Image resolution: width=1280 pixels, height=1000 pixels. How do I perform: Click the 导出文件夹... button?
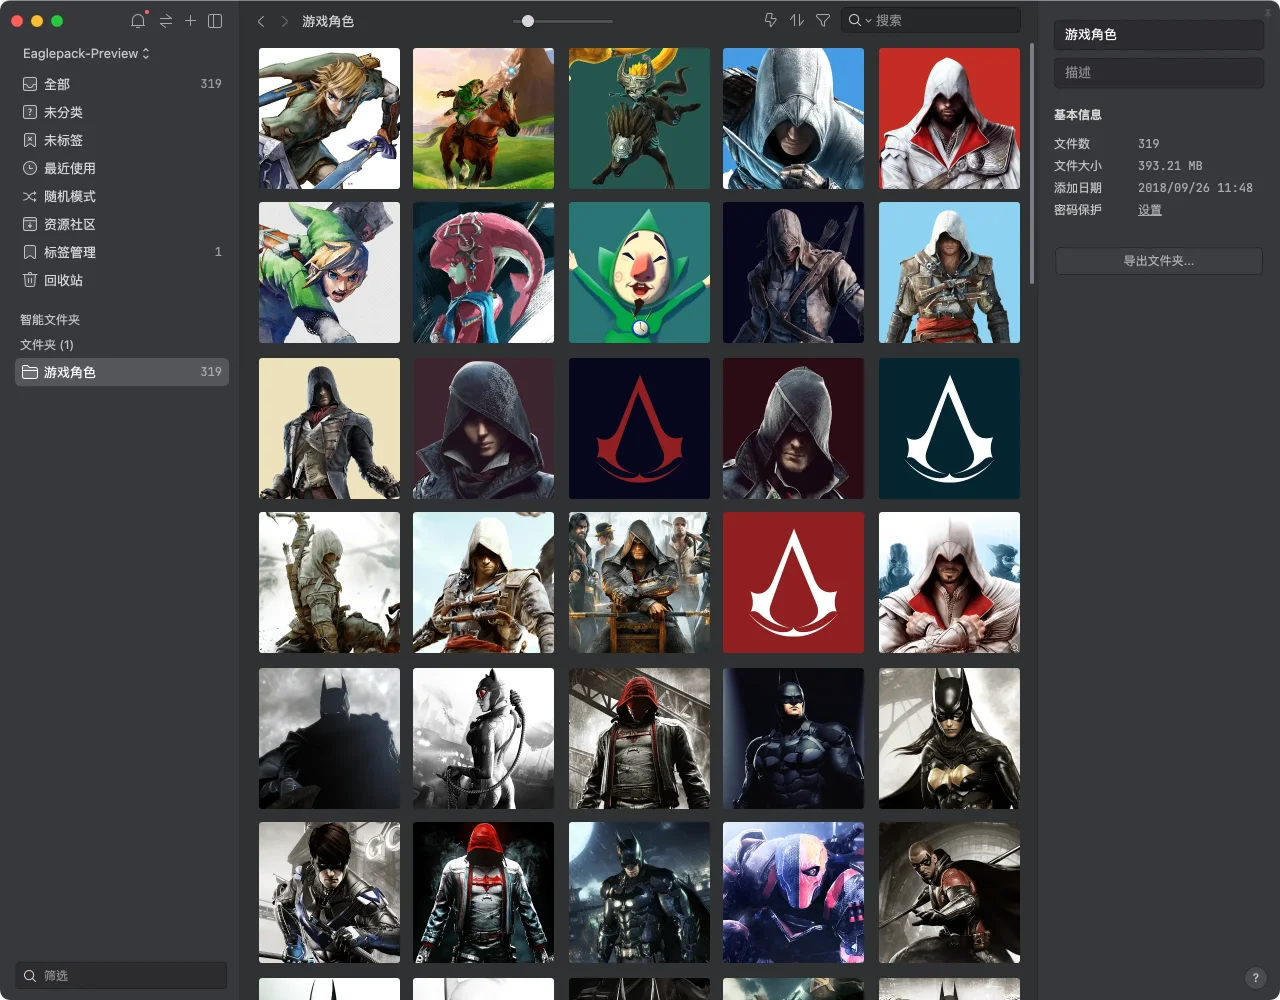point(1159,261)
